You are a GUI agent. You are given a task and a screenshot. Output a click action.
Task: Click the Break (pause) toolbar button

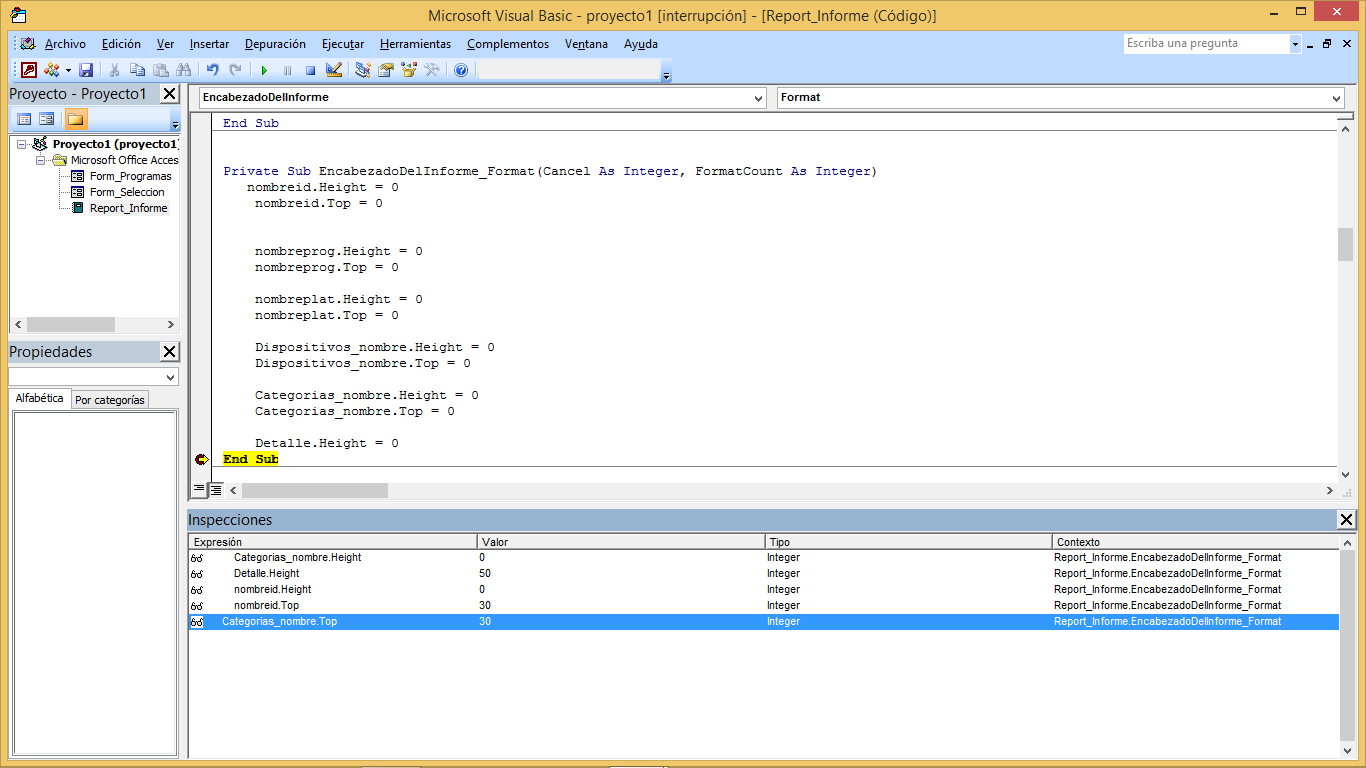pos(287,70)
